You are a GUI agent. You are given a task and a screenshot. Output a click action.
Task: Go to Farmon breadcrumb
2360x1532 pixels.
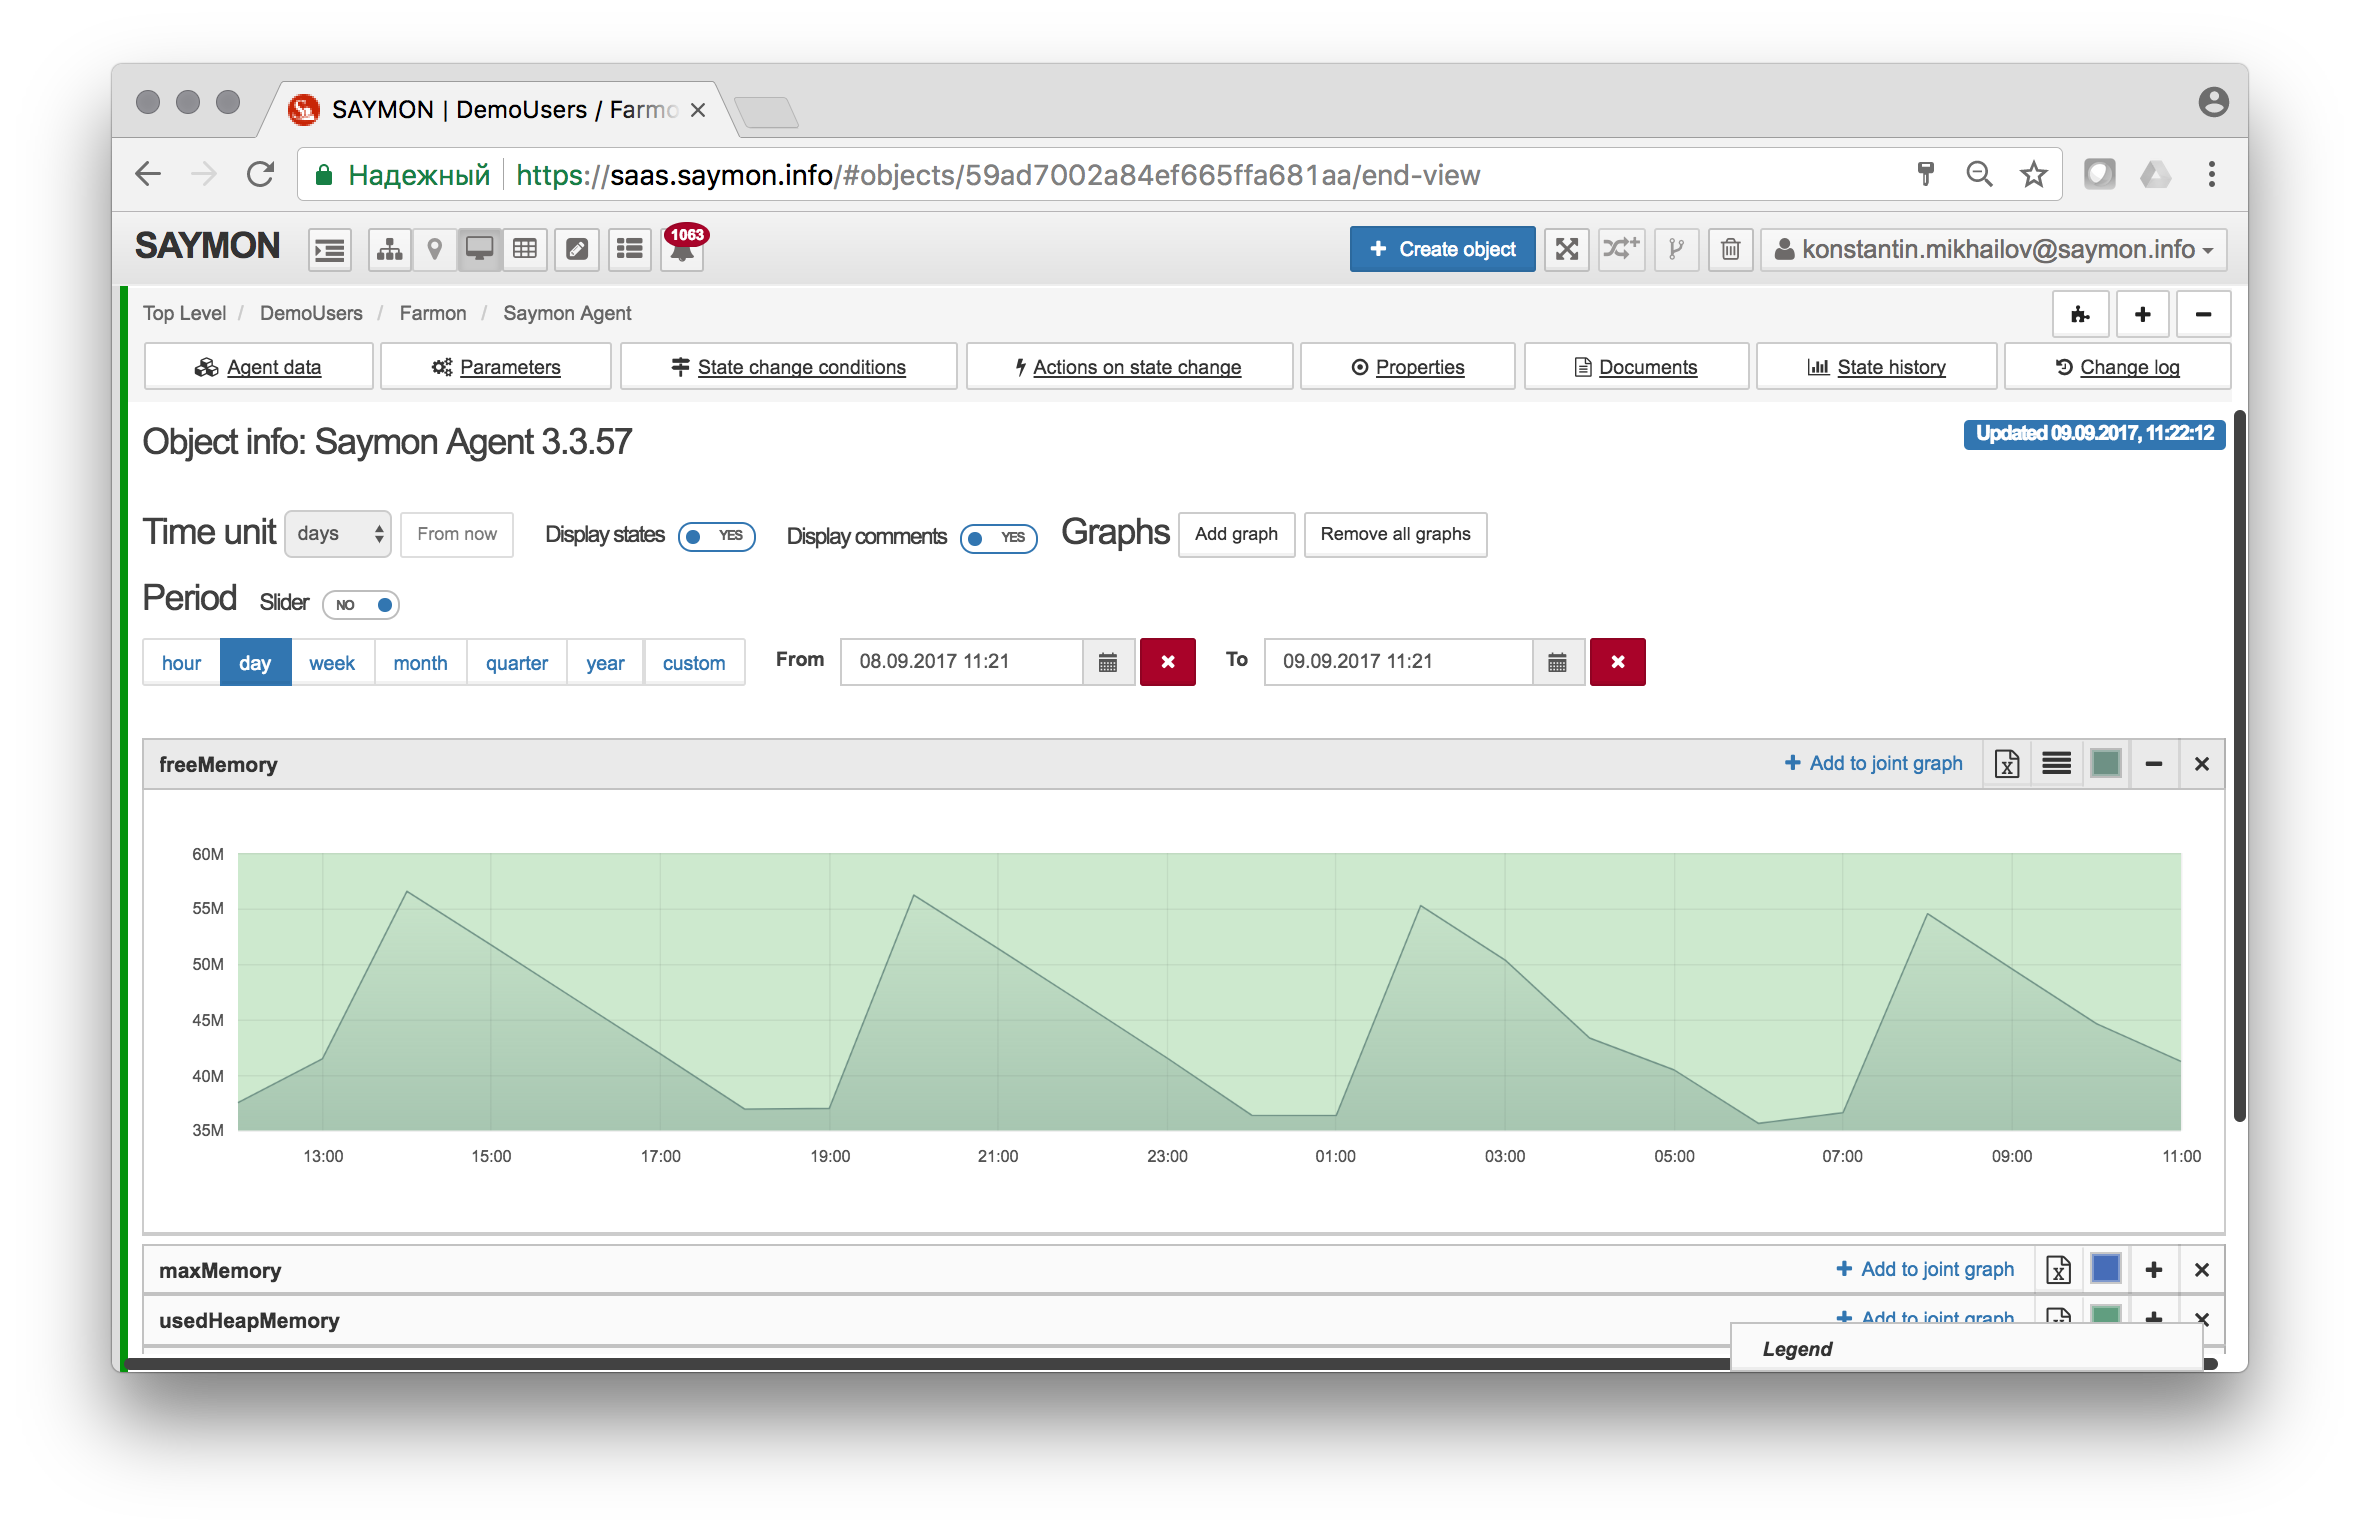pos(433,314)
